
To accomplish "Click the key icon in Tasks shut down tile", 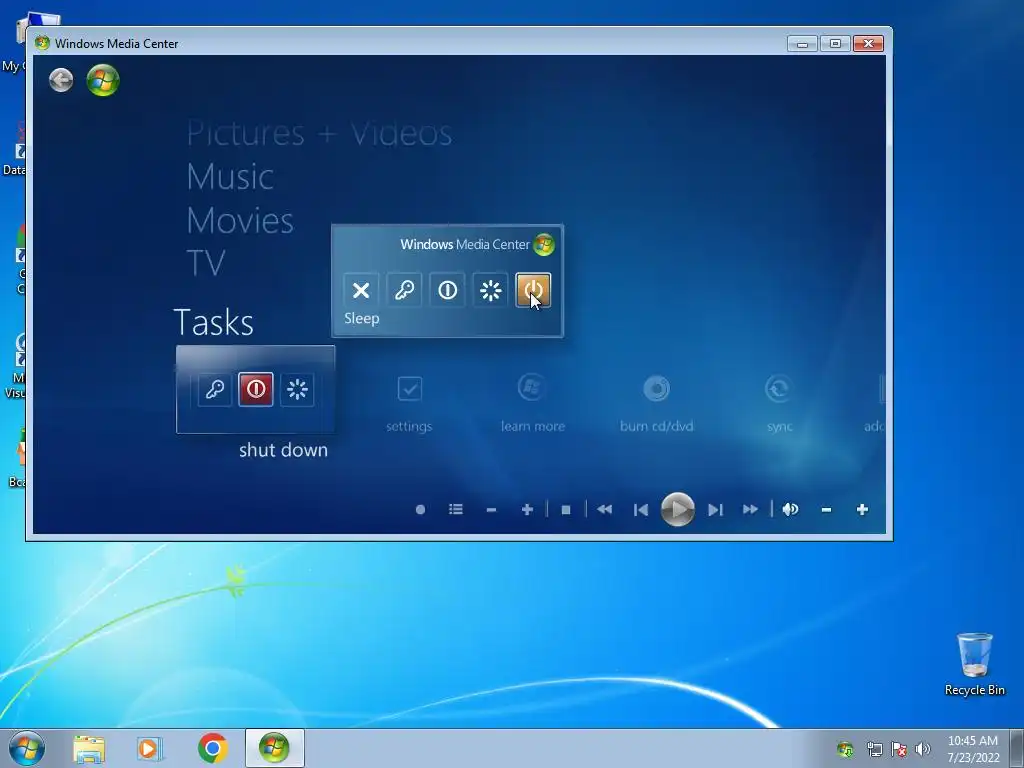I will (x=215, y=389).
